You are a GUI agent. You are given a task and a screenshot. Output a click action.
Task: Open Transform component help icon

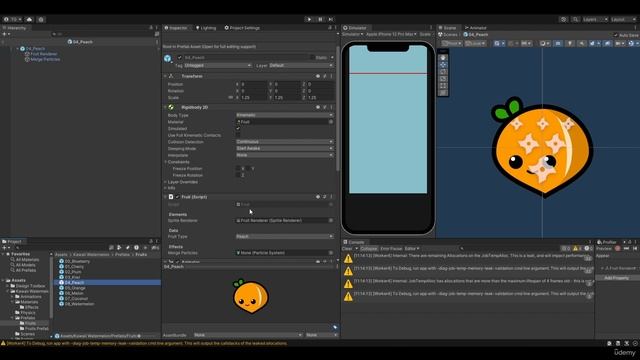(318, 76)
